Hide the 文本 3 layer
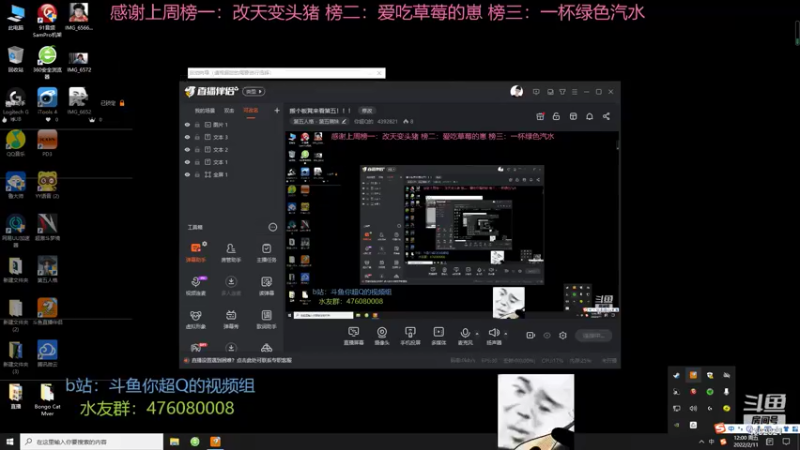 tap(187, 137)
